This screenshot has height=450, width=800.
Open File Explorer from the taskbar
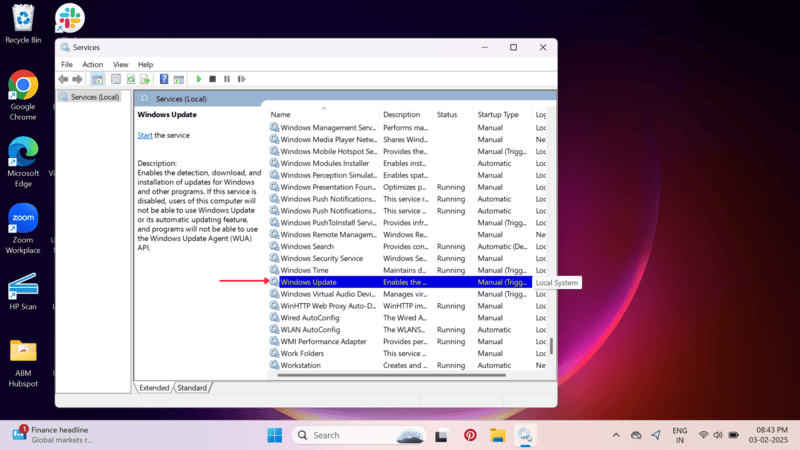tap(497, 435)
